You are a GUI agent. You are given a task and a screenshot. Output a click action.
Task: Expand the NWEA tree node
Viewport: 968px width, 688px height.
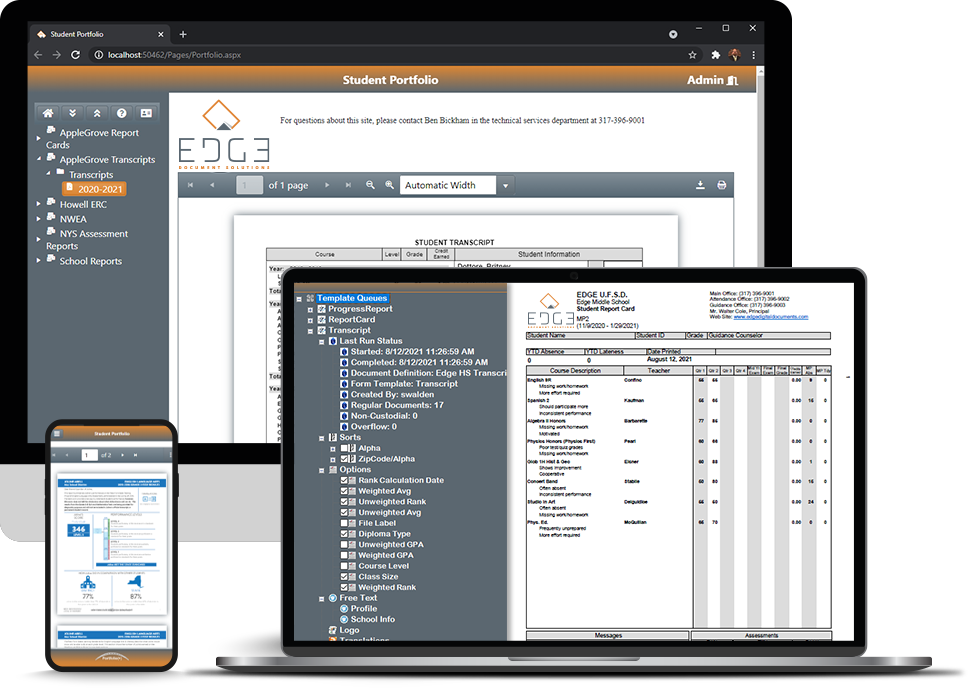(x=38, y=219)
